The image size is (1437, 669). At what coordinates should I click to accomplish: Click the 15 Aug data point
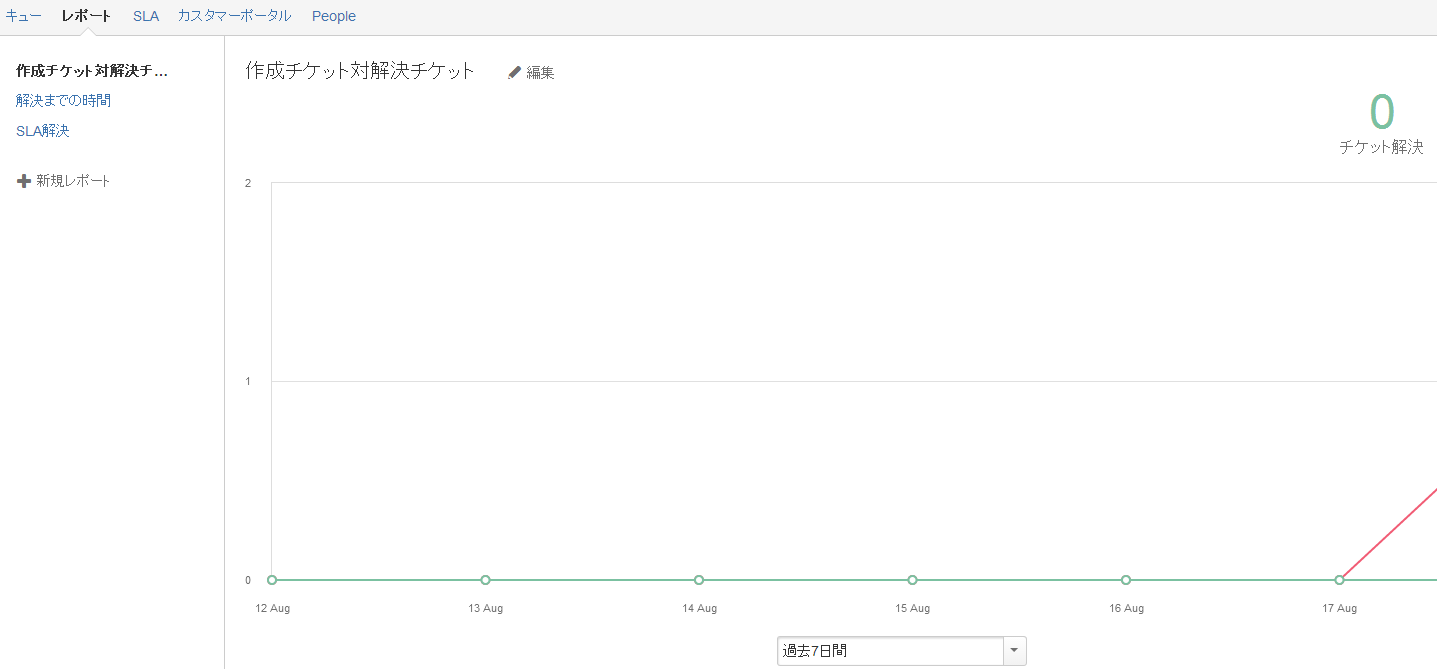(x=912, y=580)
